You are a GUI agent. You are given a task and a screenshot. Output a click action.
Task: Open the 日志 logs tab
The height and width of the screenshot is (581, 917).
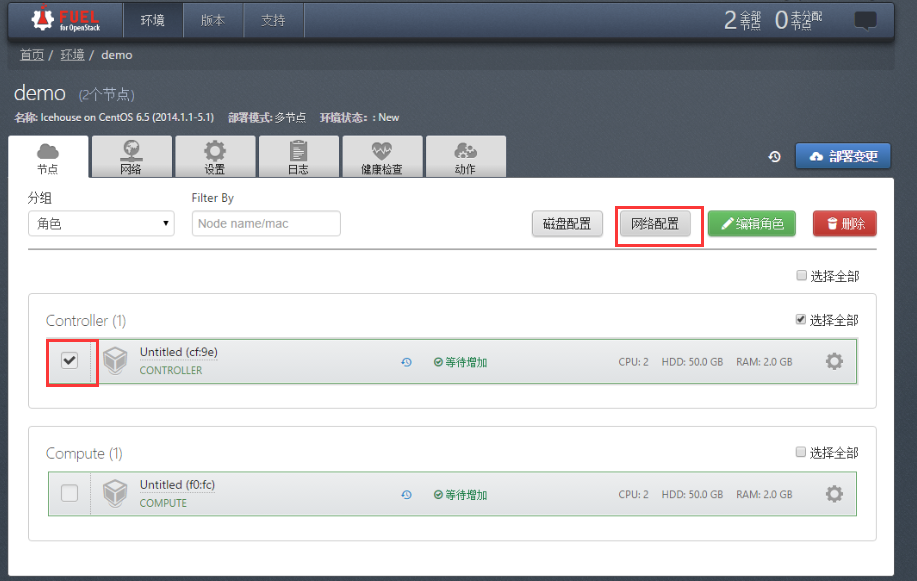coord(299,157)
